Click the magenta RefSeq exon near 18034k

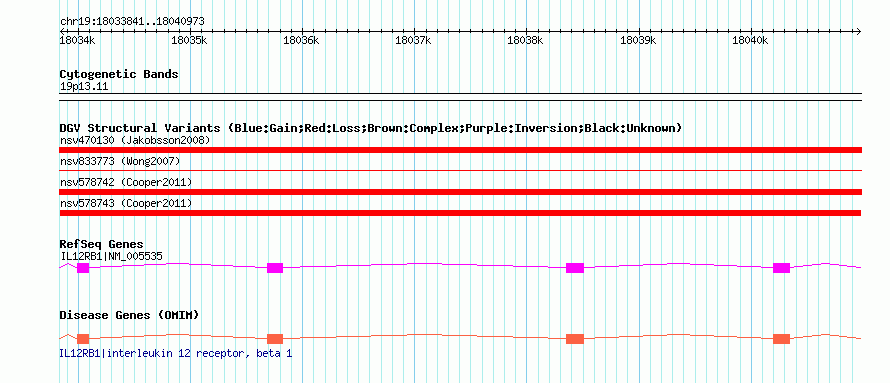tap(83, 268)
